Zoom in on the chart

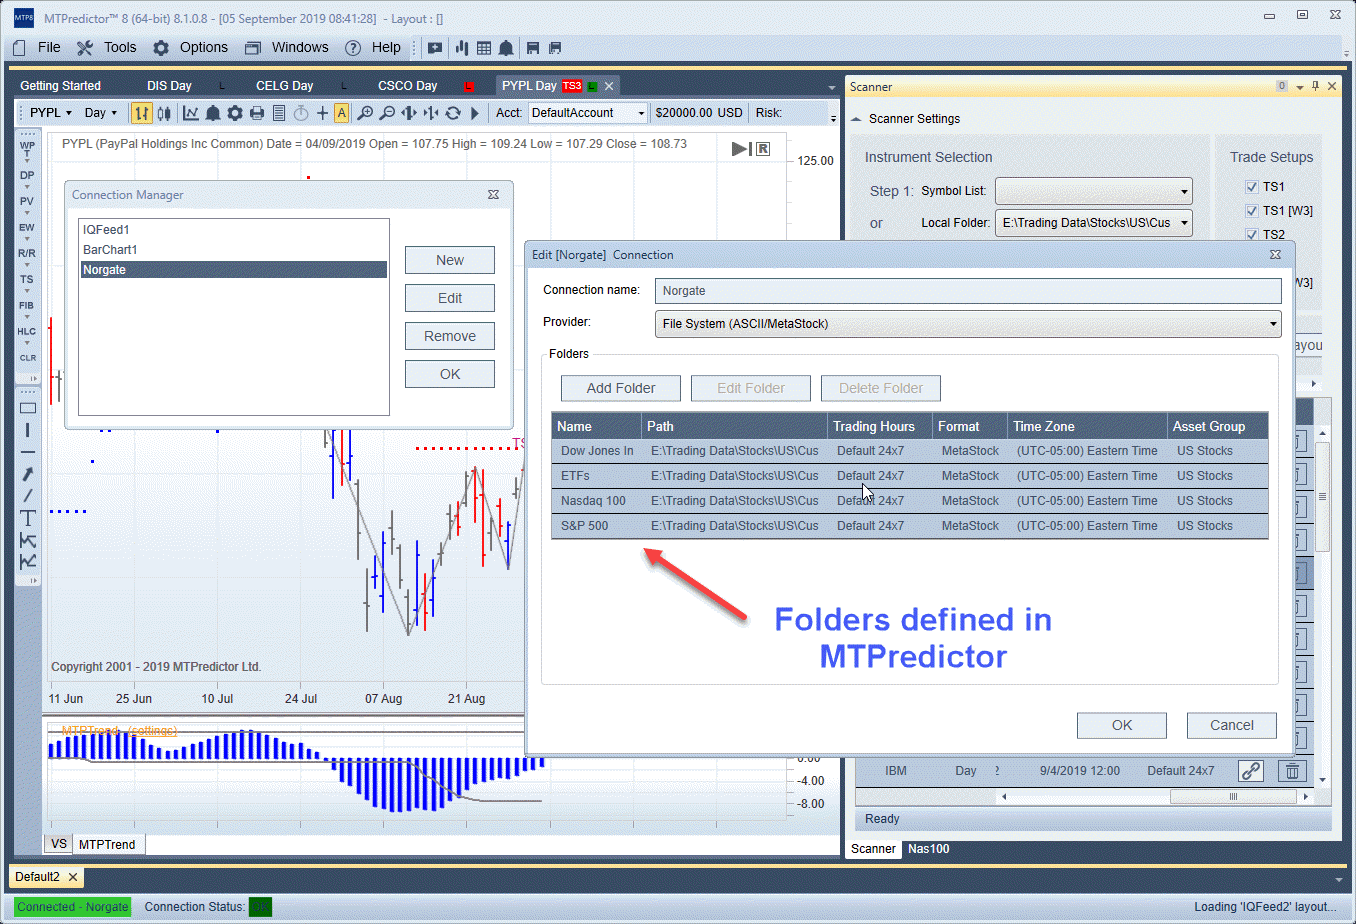click(x=365, y=113)
